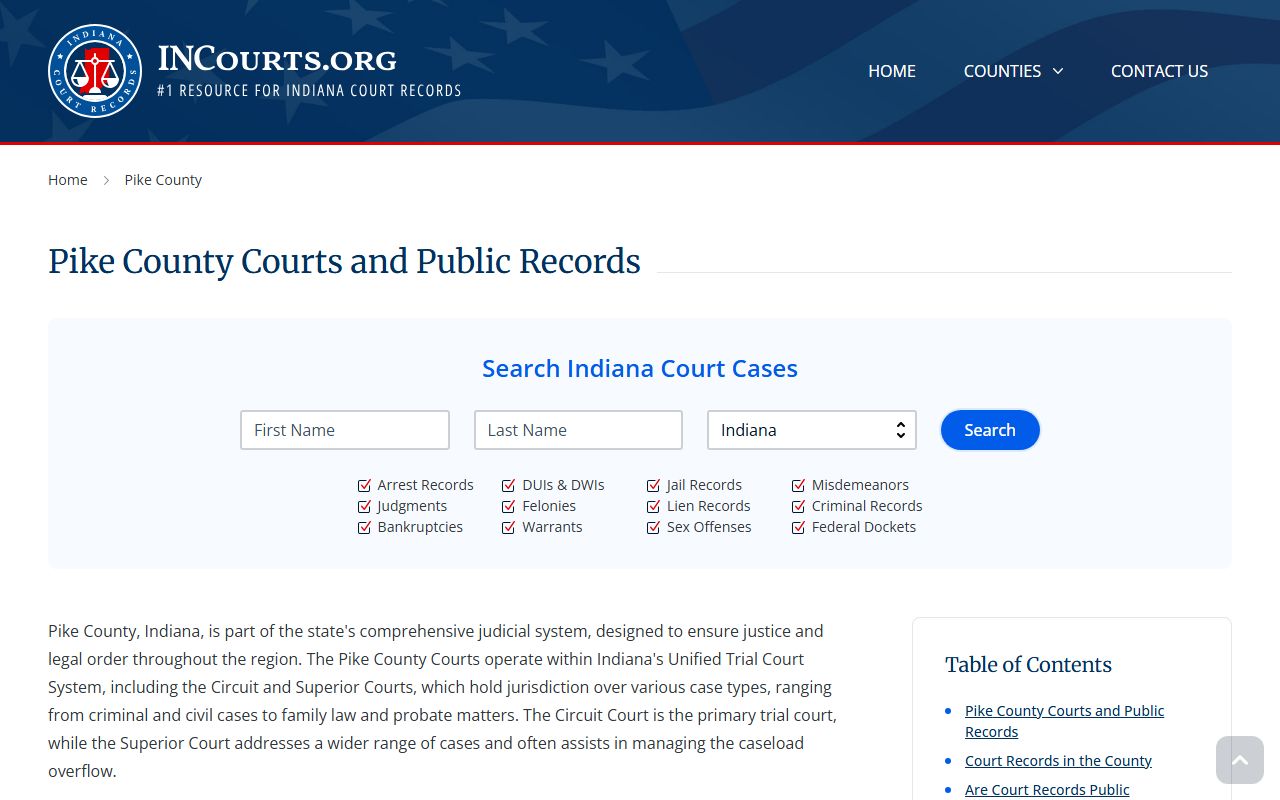Image resolution: width=1280 pixels, height=800 pixels.
Task: Click the Federal Dockets checkmark icon
Action: click(x=799, y=527)
